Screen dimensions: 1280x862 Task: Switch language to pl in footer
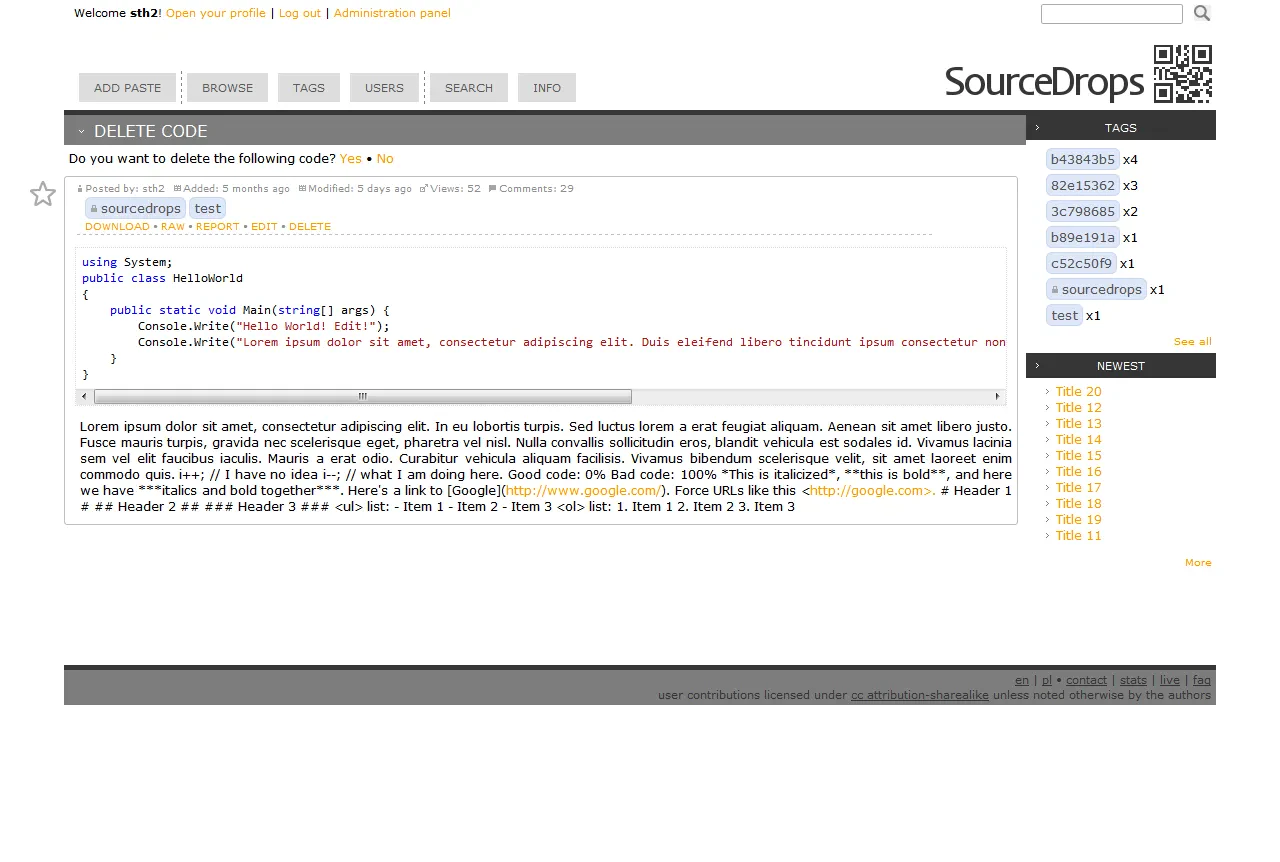click(x=1047, y=681)
